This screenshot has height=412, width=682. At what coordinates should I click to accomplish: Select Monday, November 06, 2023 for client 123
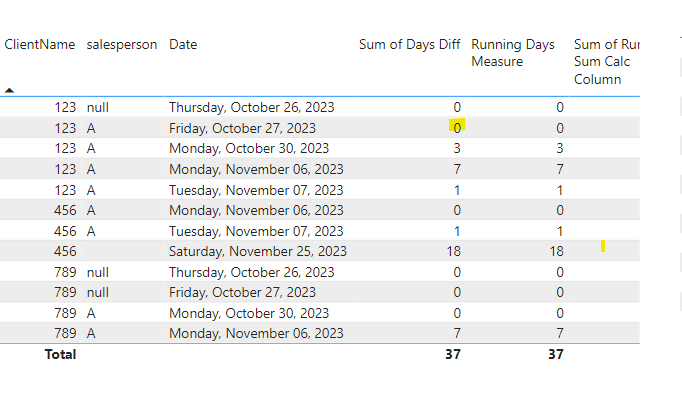[x=256, y=169]
